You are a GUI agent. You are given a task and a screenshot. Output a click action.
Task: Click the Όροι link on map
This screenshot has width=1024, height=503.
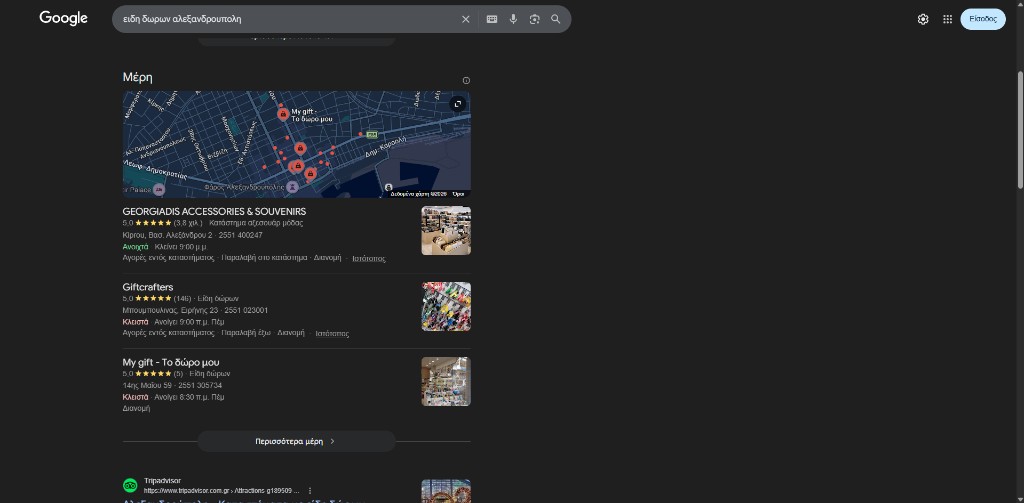click(458, 194)
